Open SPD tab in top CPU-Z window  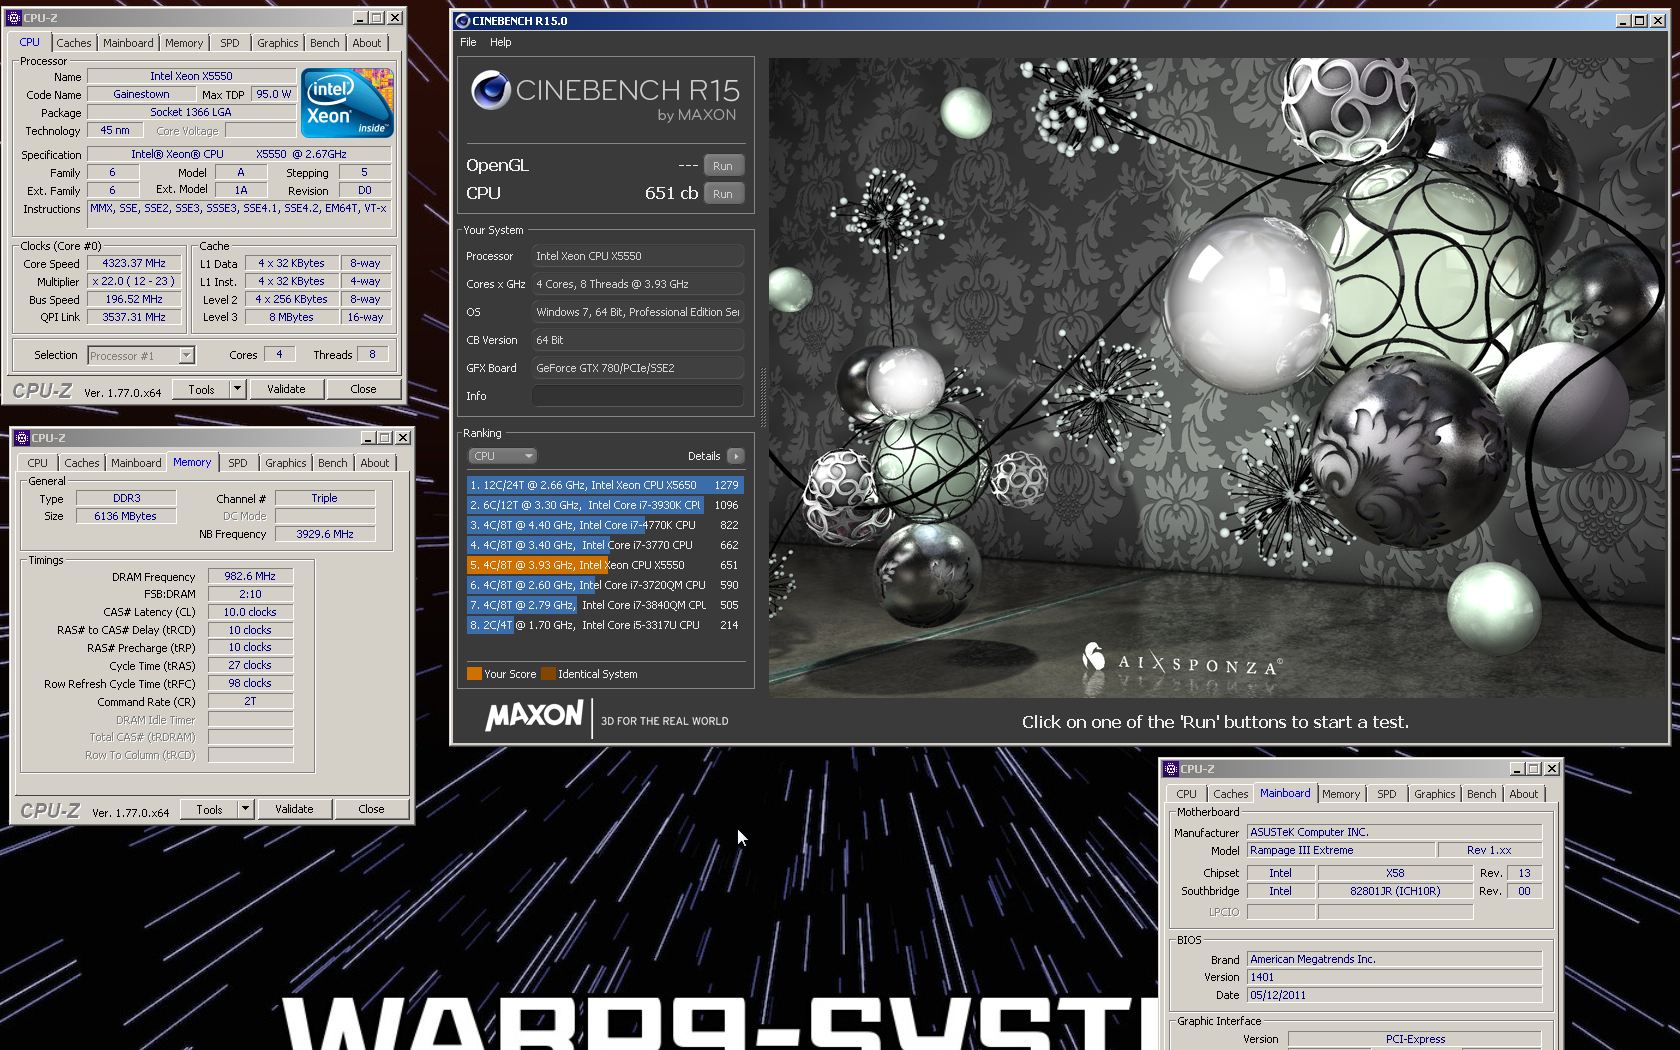(230, 43)
